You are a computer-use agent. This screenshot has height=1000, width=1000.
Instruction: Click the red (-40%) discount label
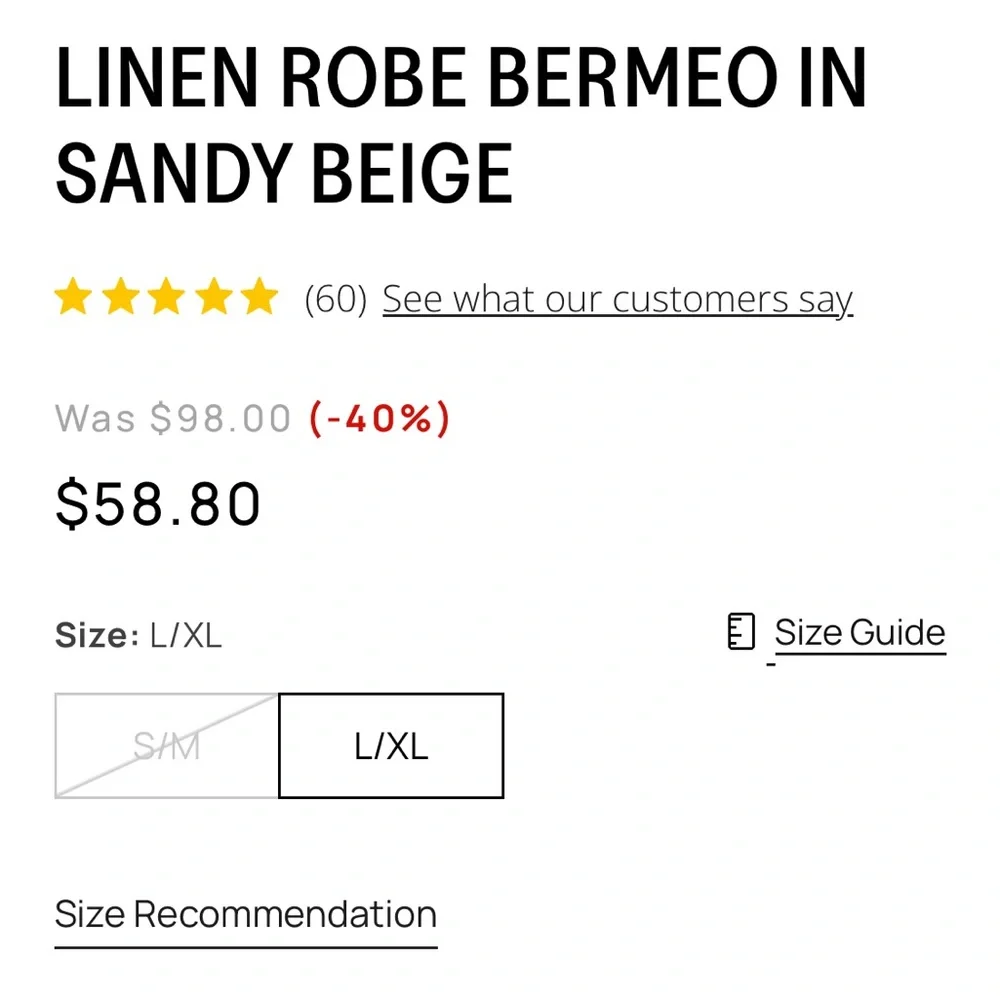click(x=379, y=418)
